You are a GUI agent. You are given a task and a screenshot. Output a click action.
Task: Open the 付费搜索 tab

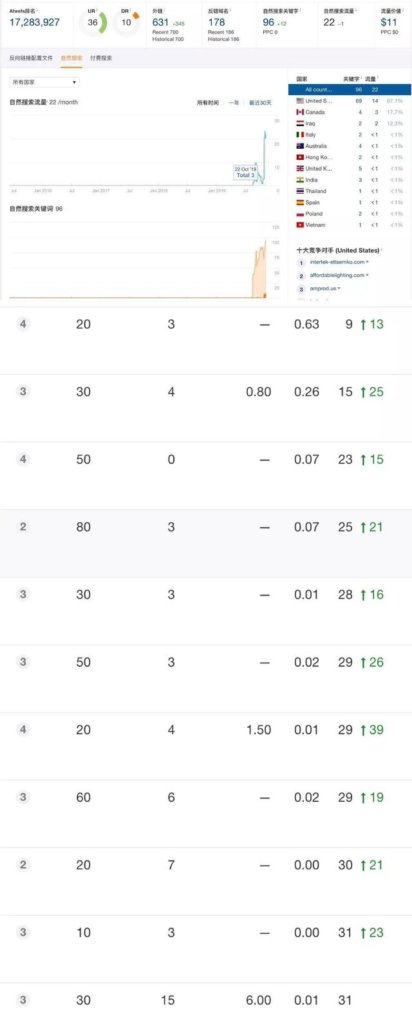point(101,58)
